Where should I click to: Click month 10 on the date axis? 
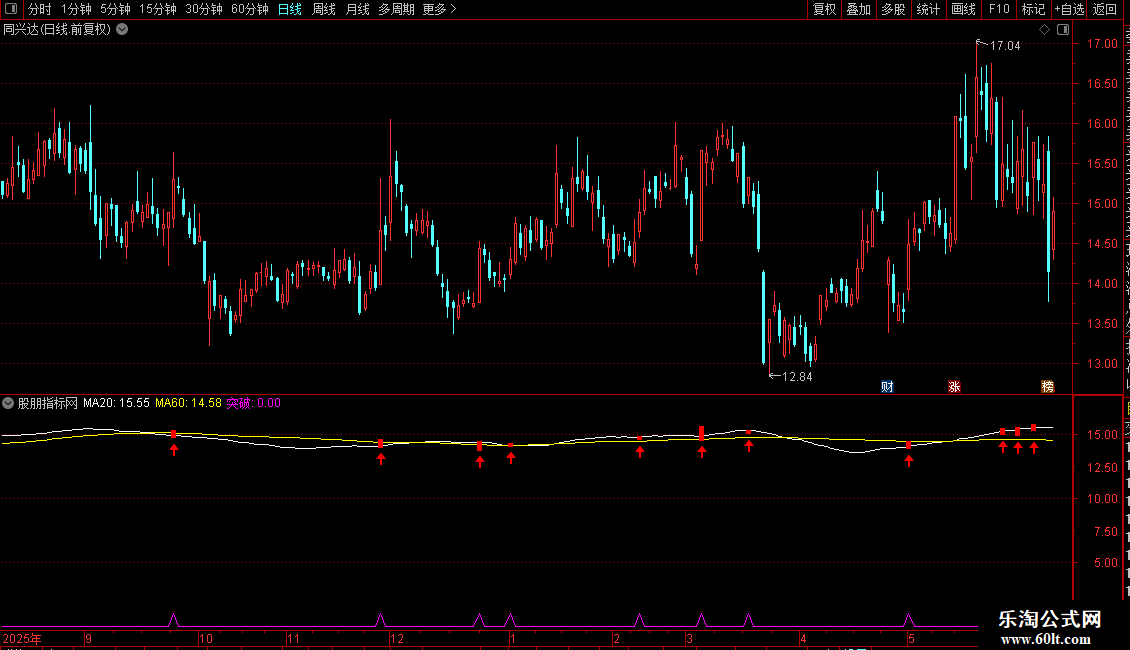206,638
